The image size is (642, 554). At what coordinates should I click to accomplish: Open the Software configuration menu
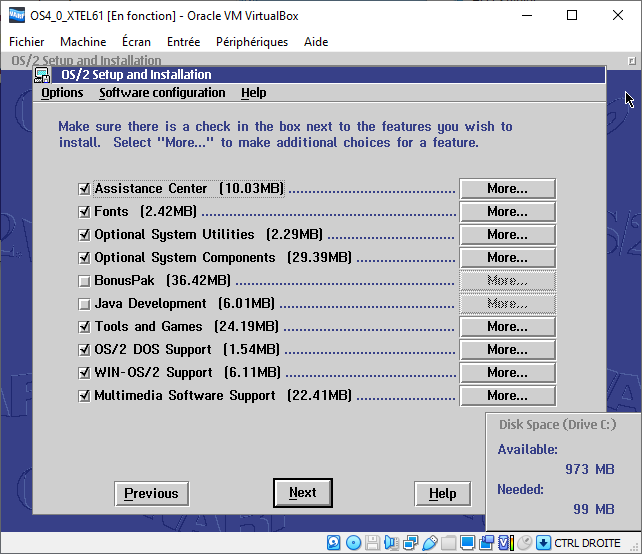tap(162, 93)
